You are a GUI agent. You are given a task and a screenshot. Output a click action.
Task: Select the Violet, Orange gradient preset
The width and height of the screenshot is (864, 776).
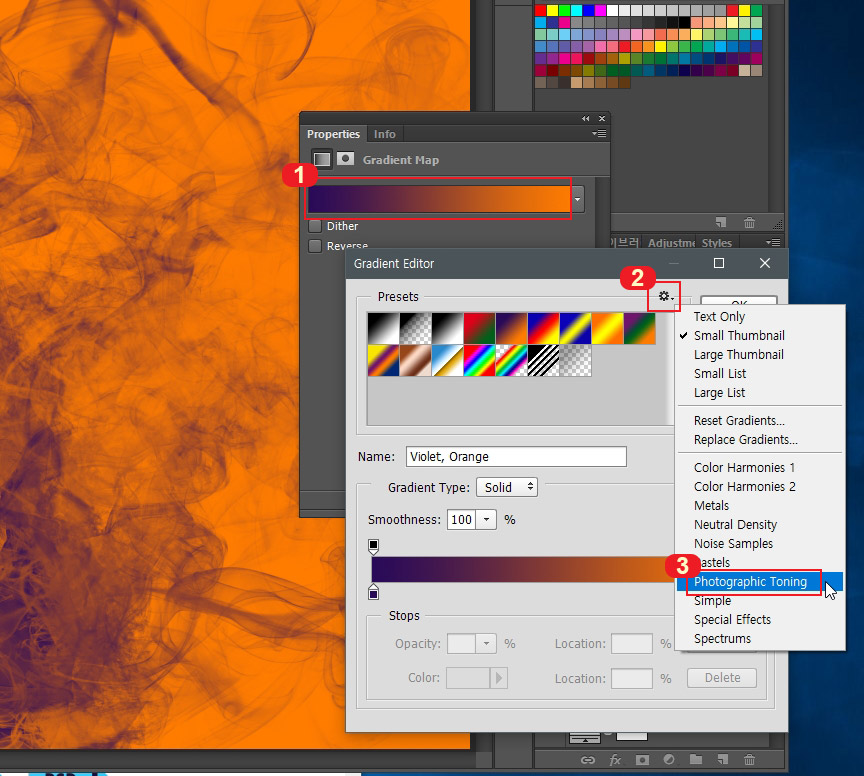click(511, 328)
